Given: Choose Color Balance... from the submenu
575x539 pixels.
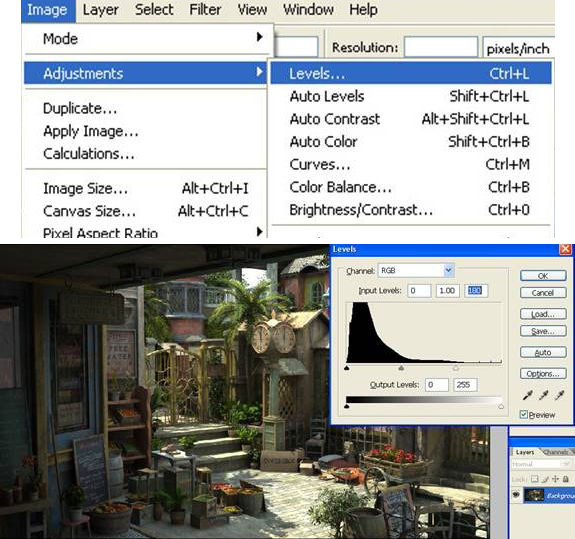Looking at the screenshot, I should click(x=411, y=187).
